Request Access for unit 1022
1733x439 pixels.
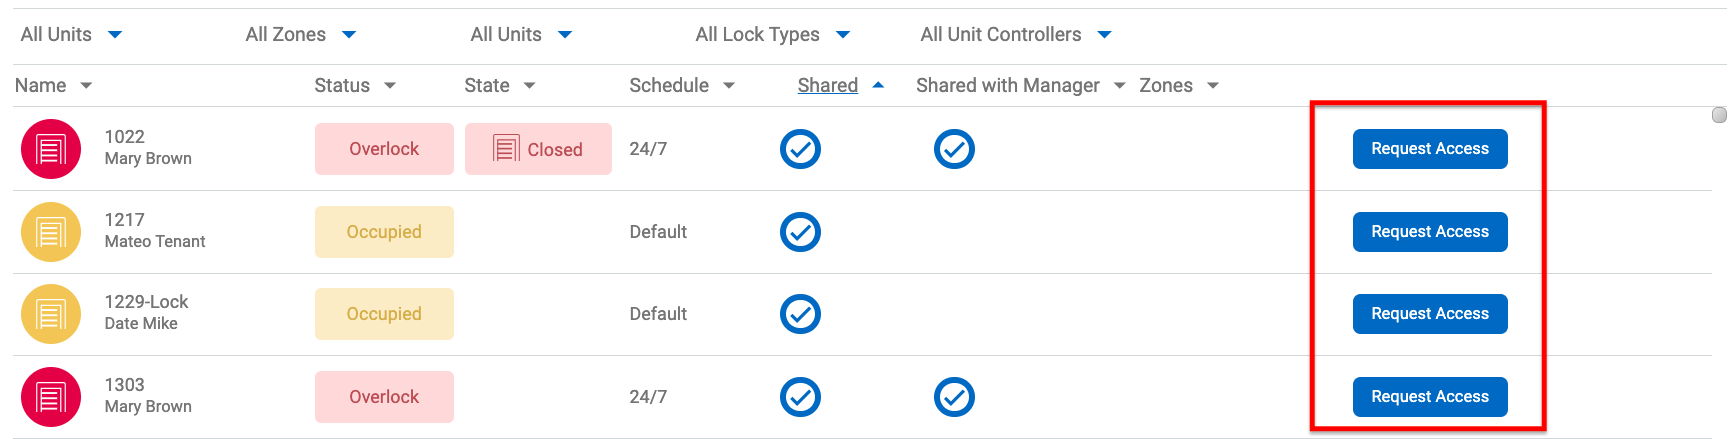point(1430,149)
